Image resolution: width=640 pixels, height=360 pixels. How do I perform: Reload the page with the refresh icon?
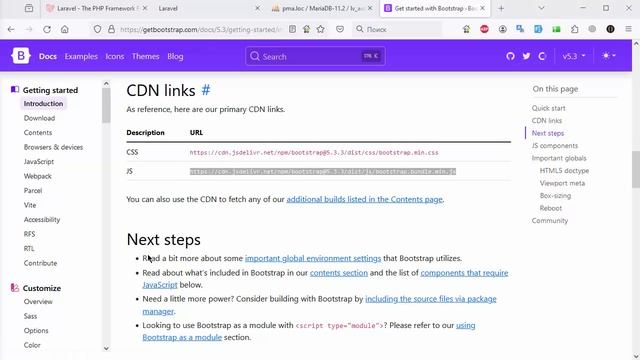click(x=47, y=29)
